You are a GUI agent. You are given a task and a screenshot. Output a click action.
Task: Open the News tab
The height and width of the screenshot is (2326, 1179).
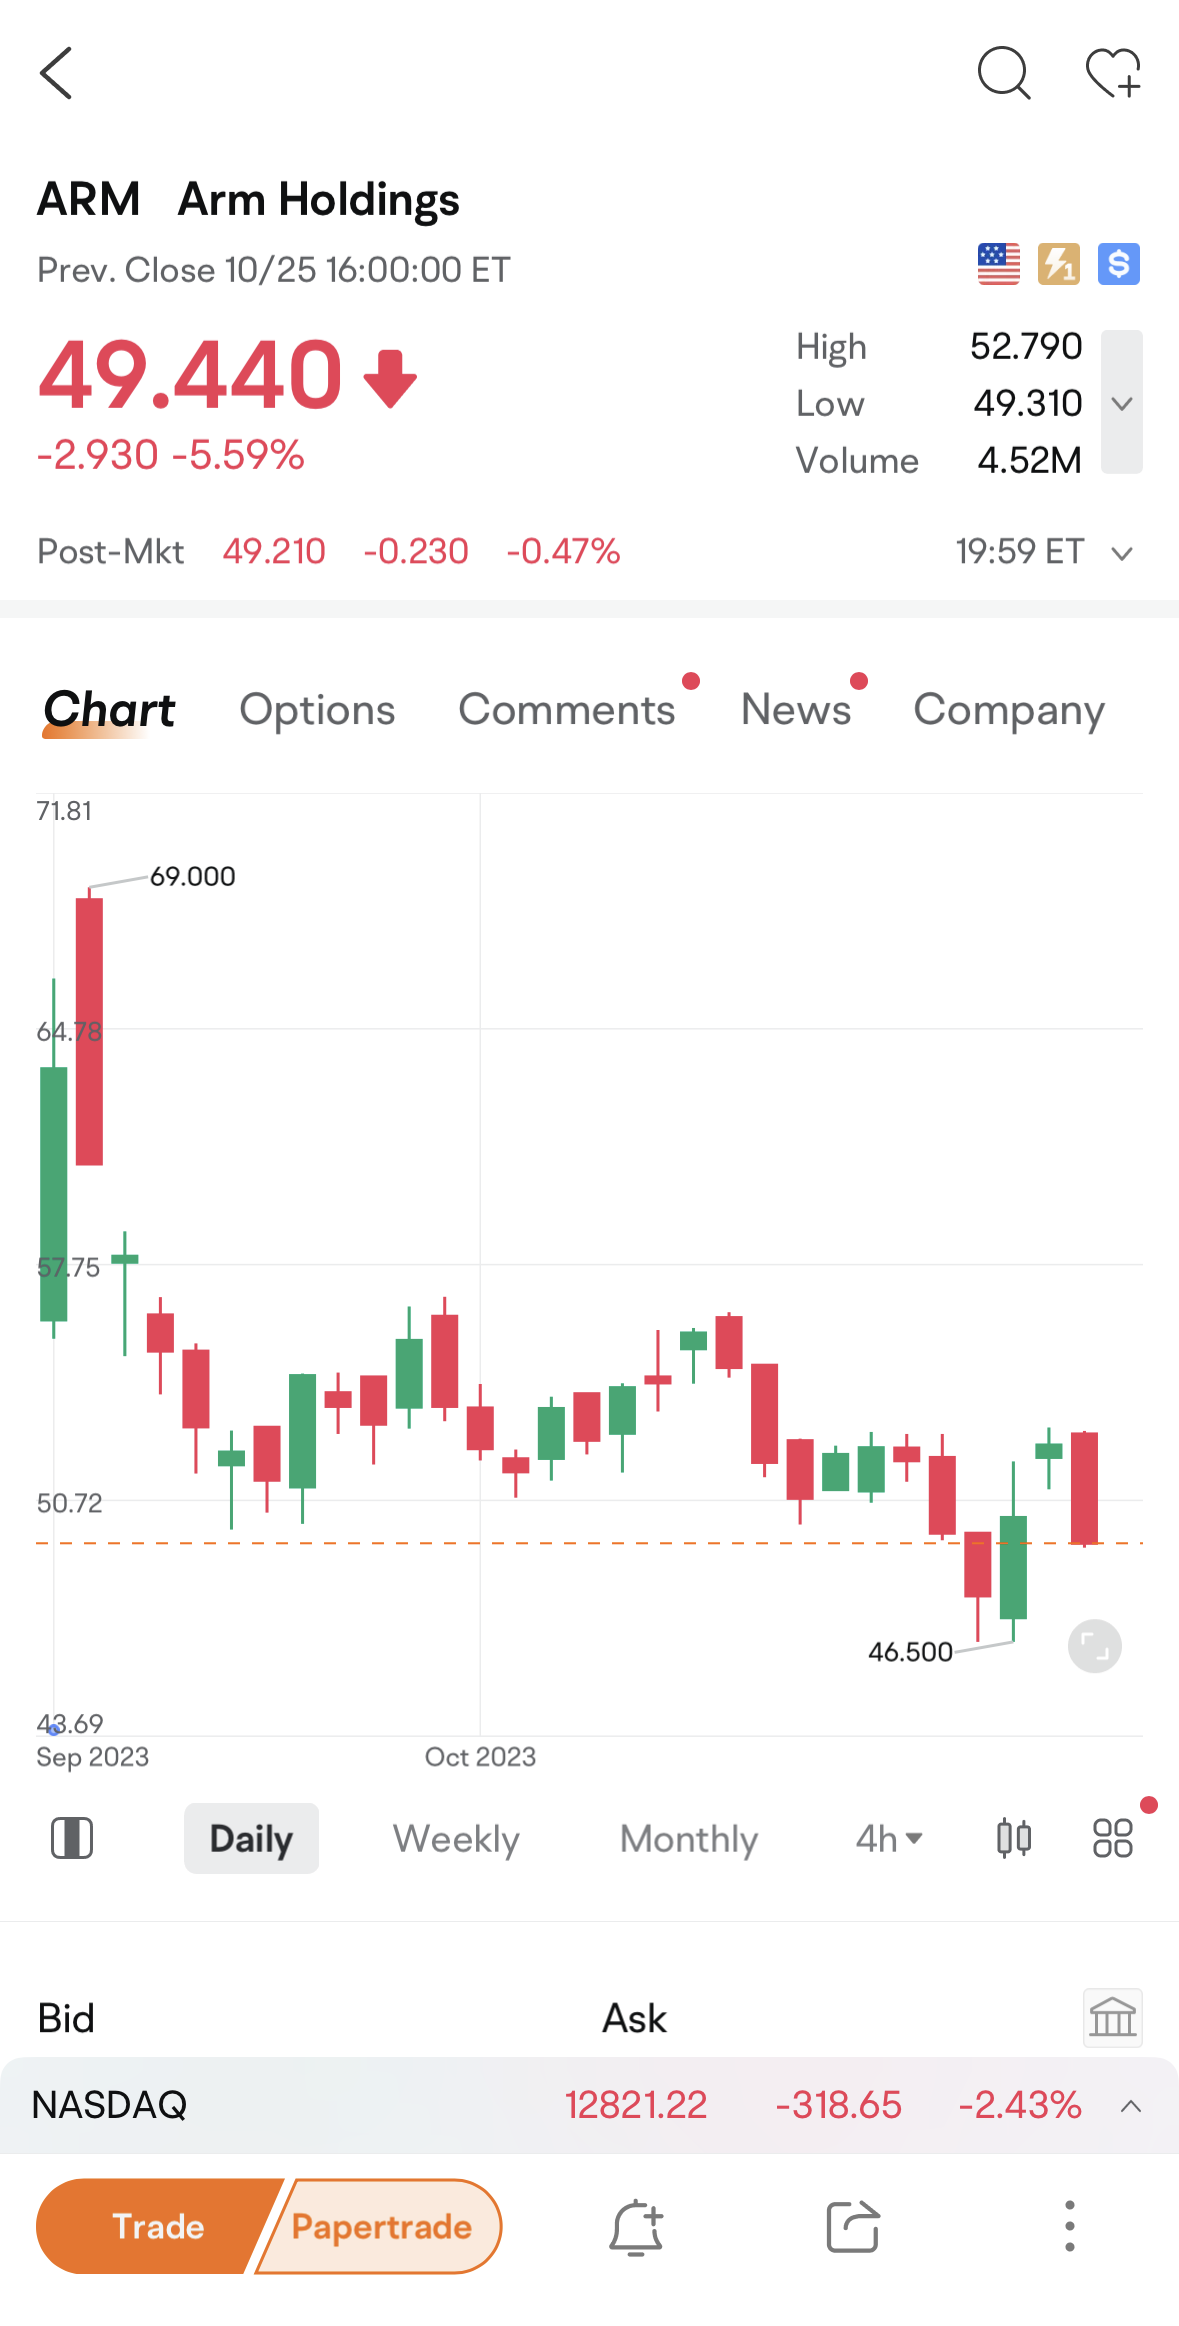pyautogui.click(x=796, y=710)
